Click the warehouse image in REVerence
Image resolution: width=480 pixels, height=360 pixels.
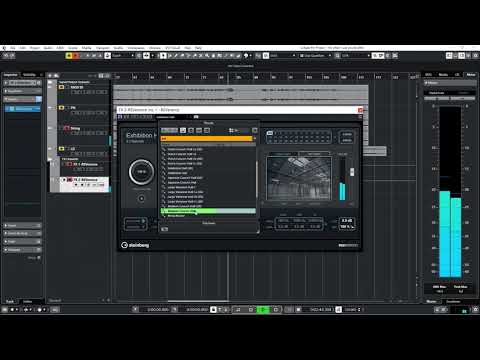(x=299, y=178)
